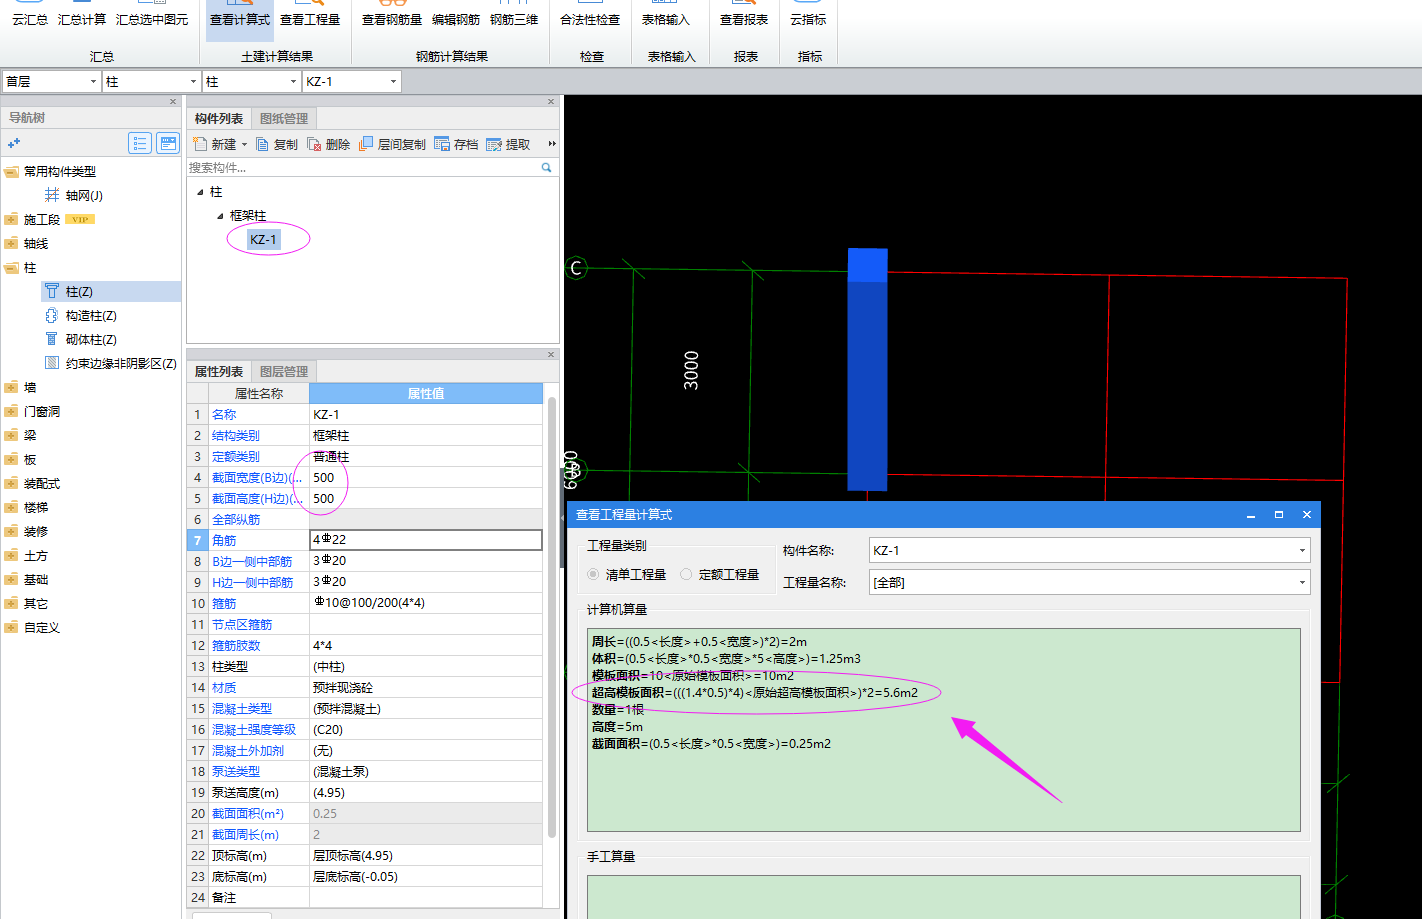Click property list vertical scrollbar
The image size is (1422, 919).
[552, 618]
